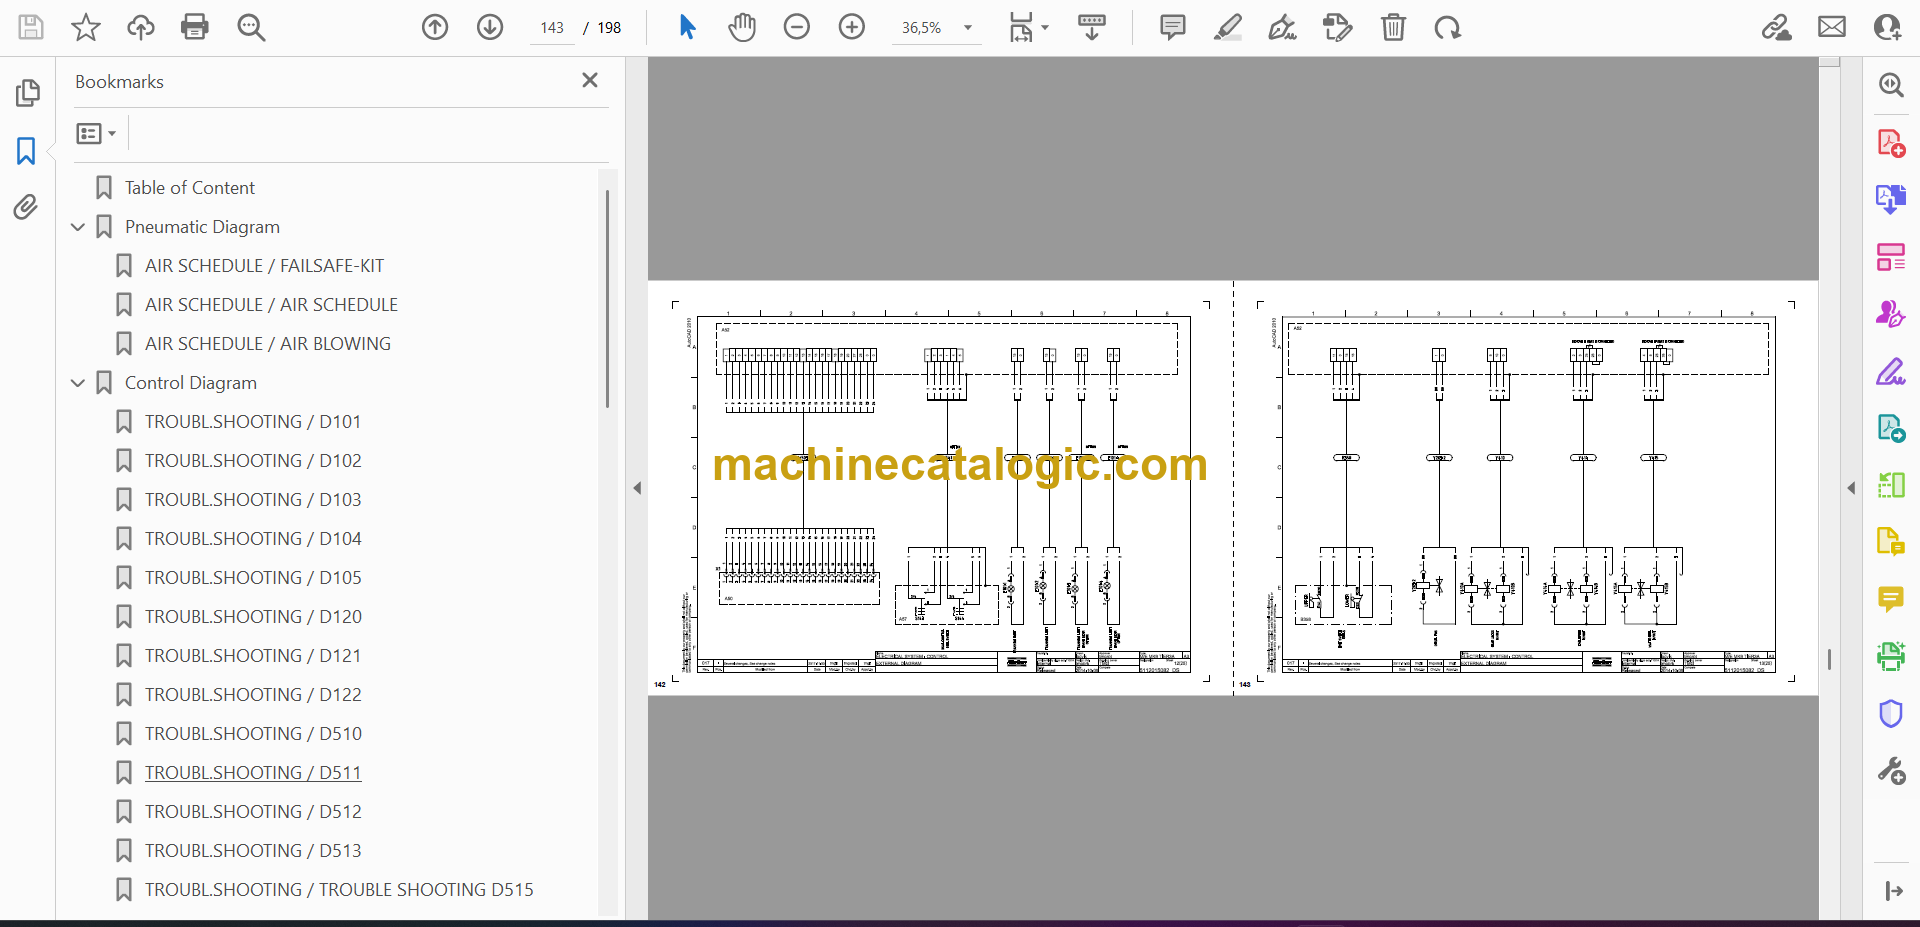Collapse the Pneumatic Diagram bookmark group
Image resolution: width=1920 pixels, height=927 pixels.
78,227
